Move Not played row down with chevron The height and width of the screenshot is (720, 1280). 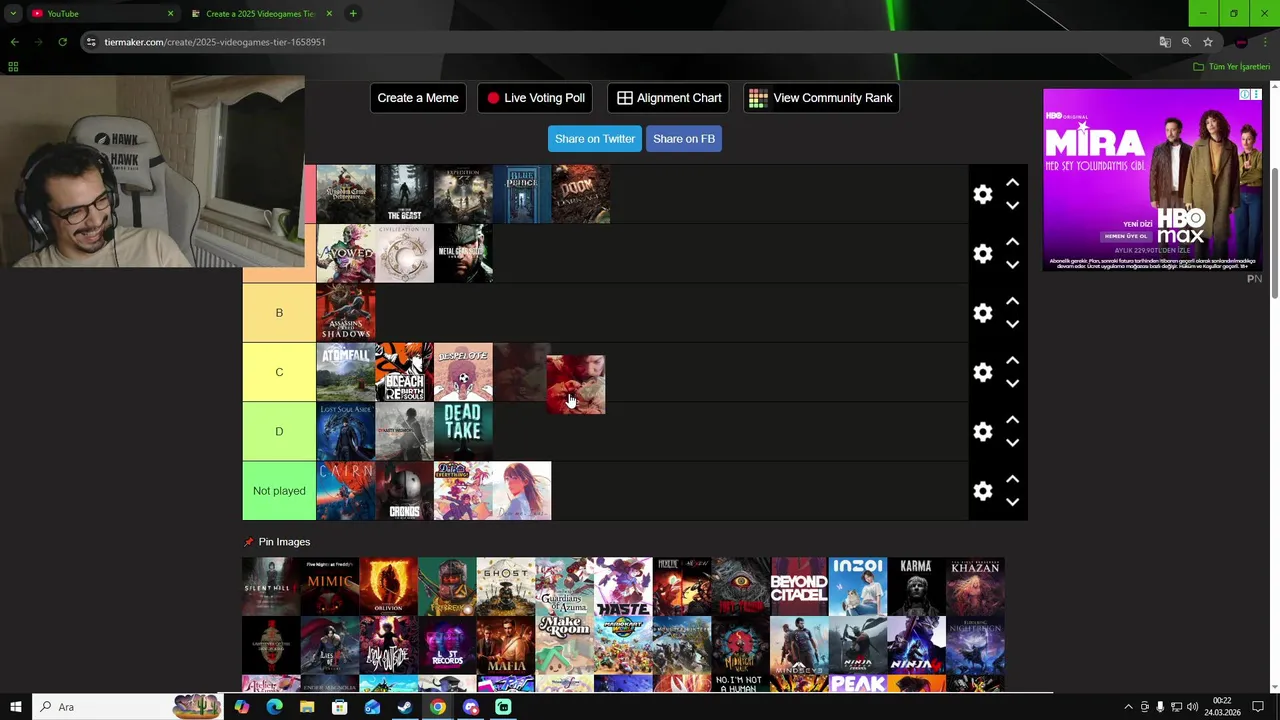click(x=1012, y=502)
